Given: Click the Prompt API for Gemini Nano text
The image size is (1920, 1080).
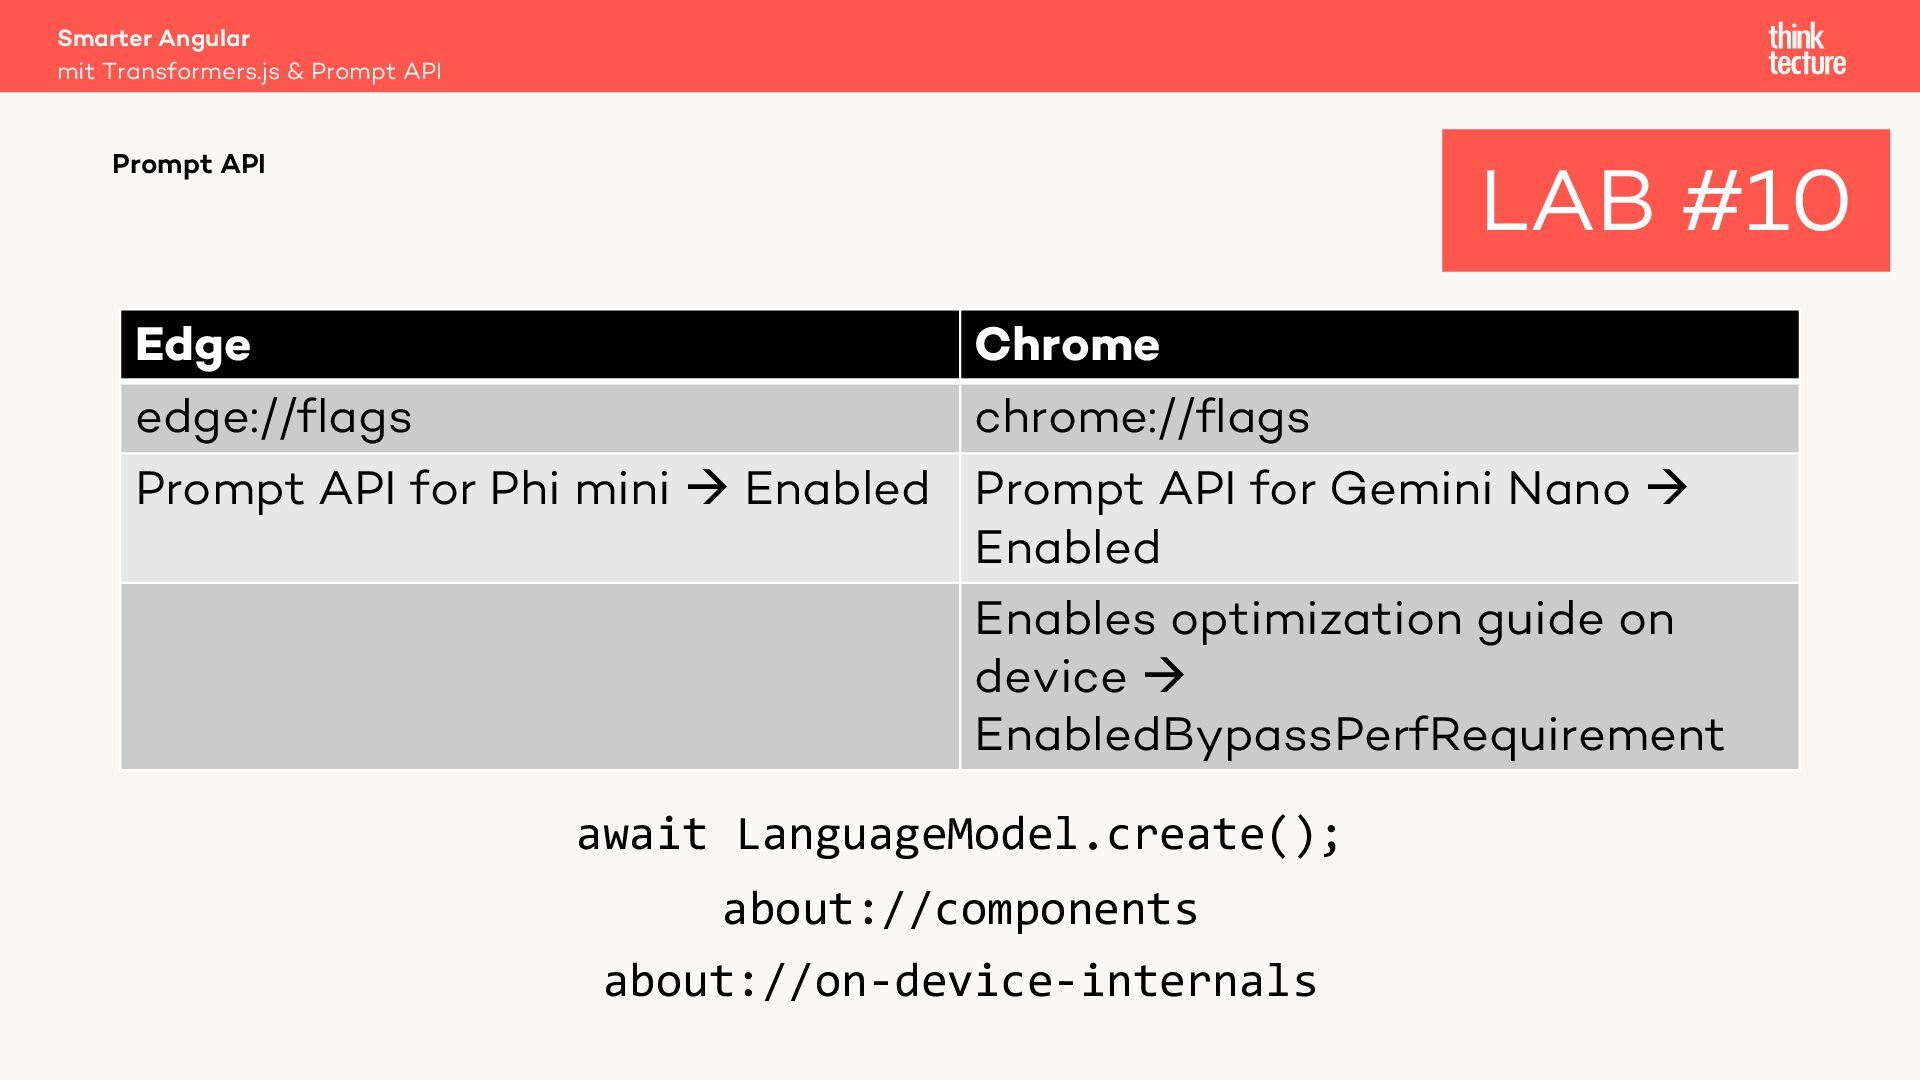Looking at the screenshot, I should coord(1302,489).
